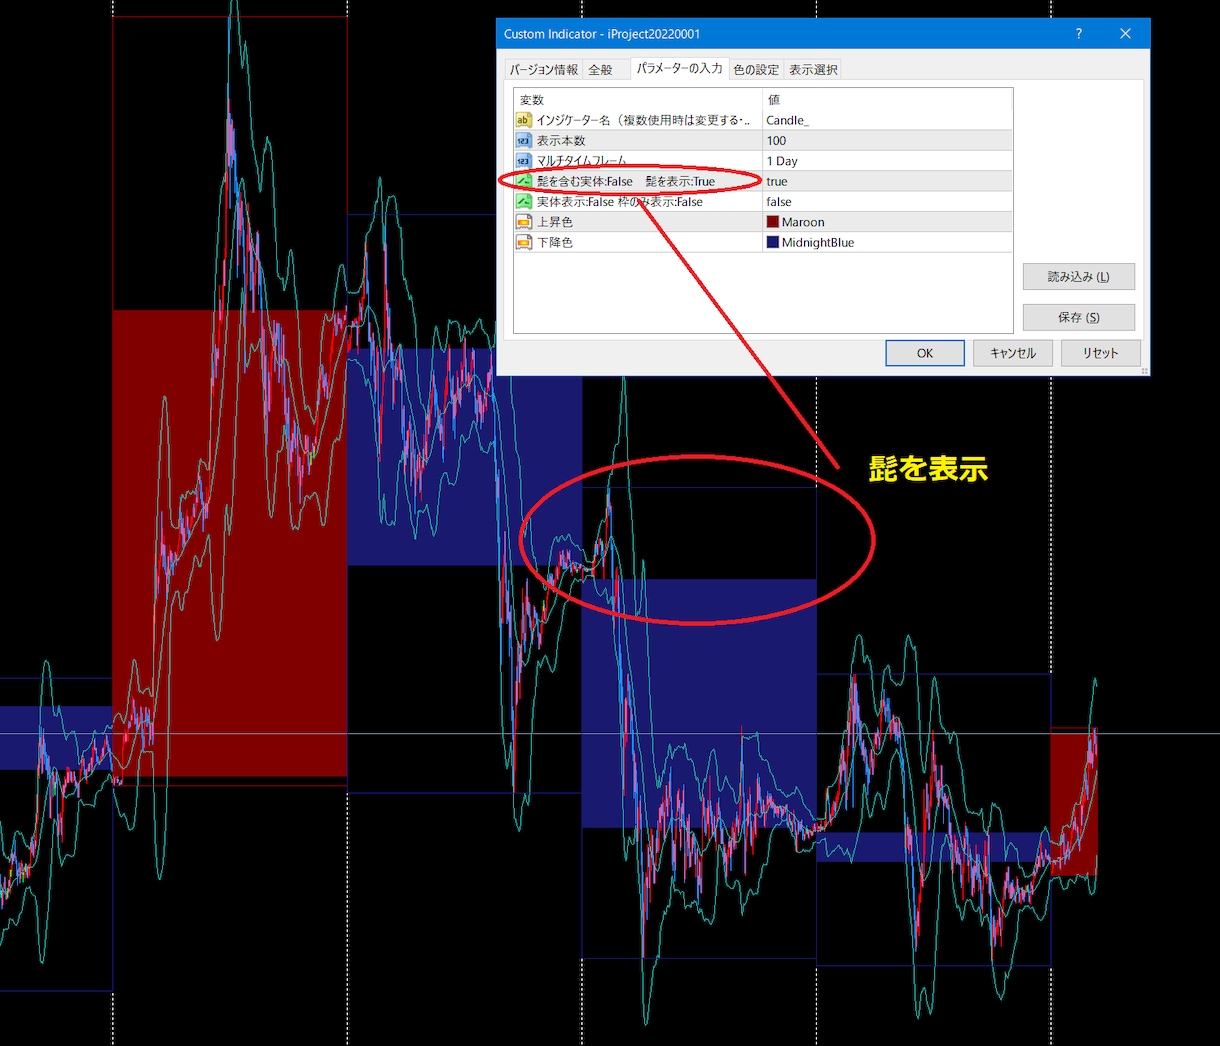The width and height of the screenshot is (1220, 1046).
Task: Click the color icon beside 下降色
Action: pos(523,242)
